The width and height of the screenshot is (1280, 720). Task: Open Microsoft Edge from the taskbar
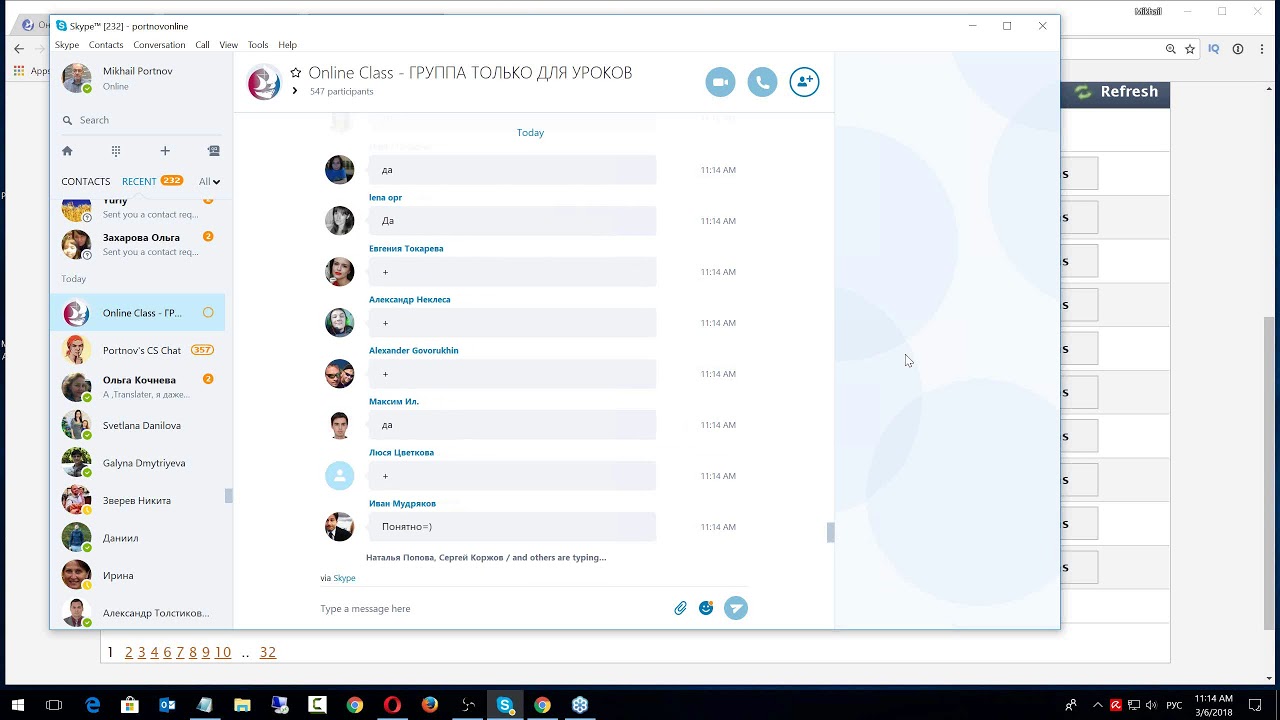pyautogui.click(x=92, y=705)
